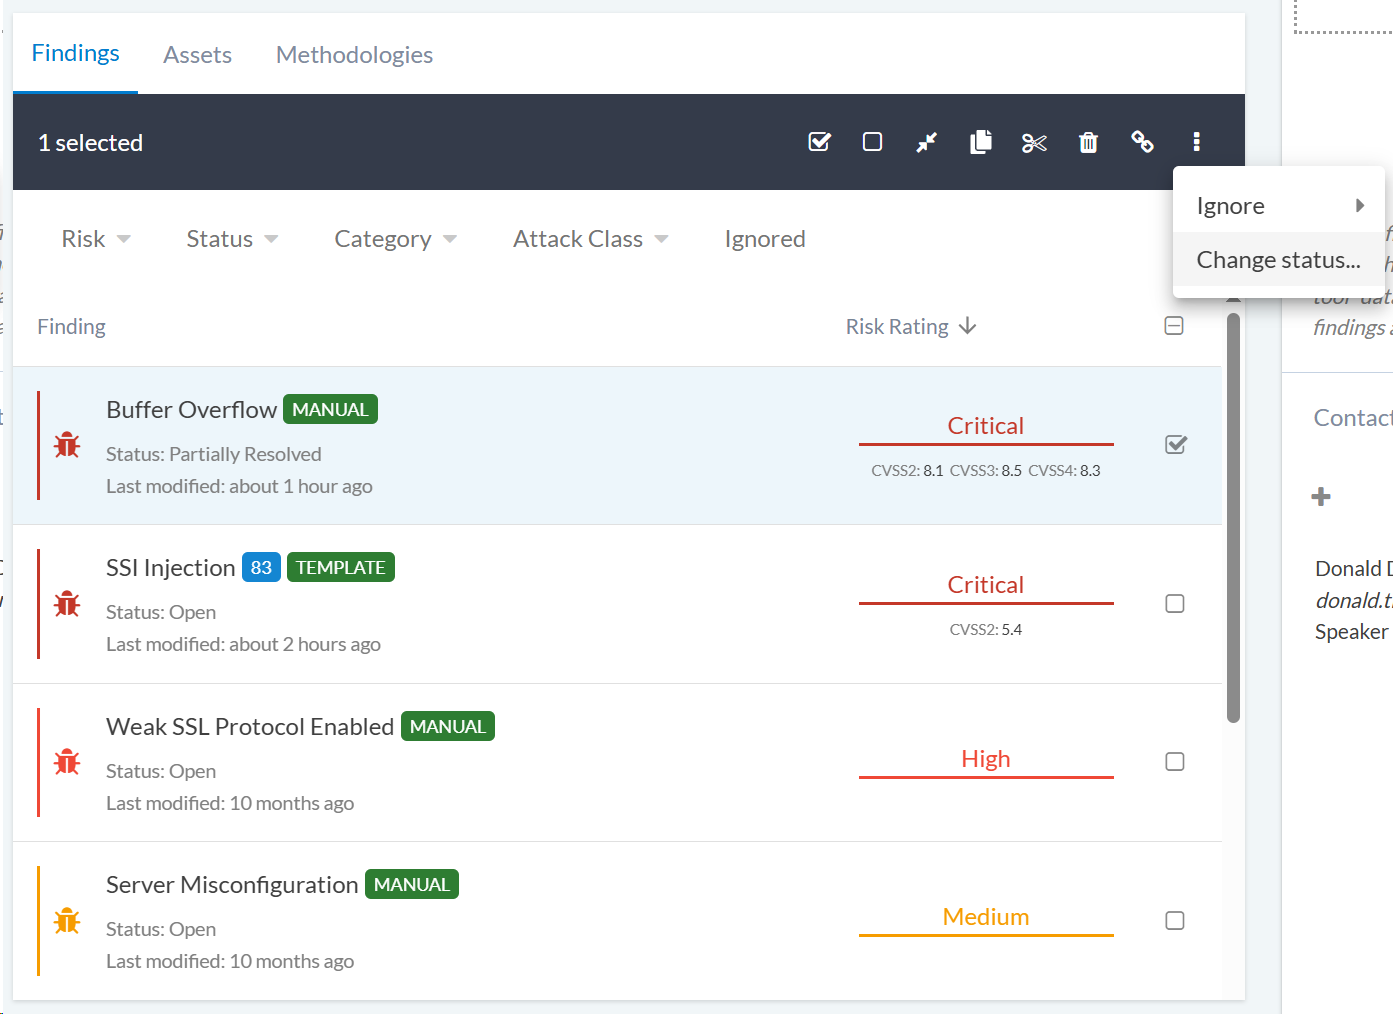Click the select all checkmark icon in toolbar
The width and height of the screenshot is (1393, 1014).
tap(819, 142)
